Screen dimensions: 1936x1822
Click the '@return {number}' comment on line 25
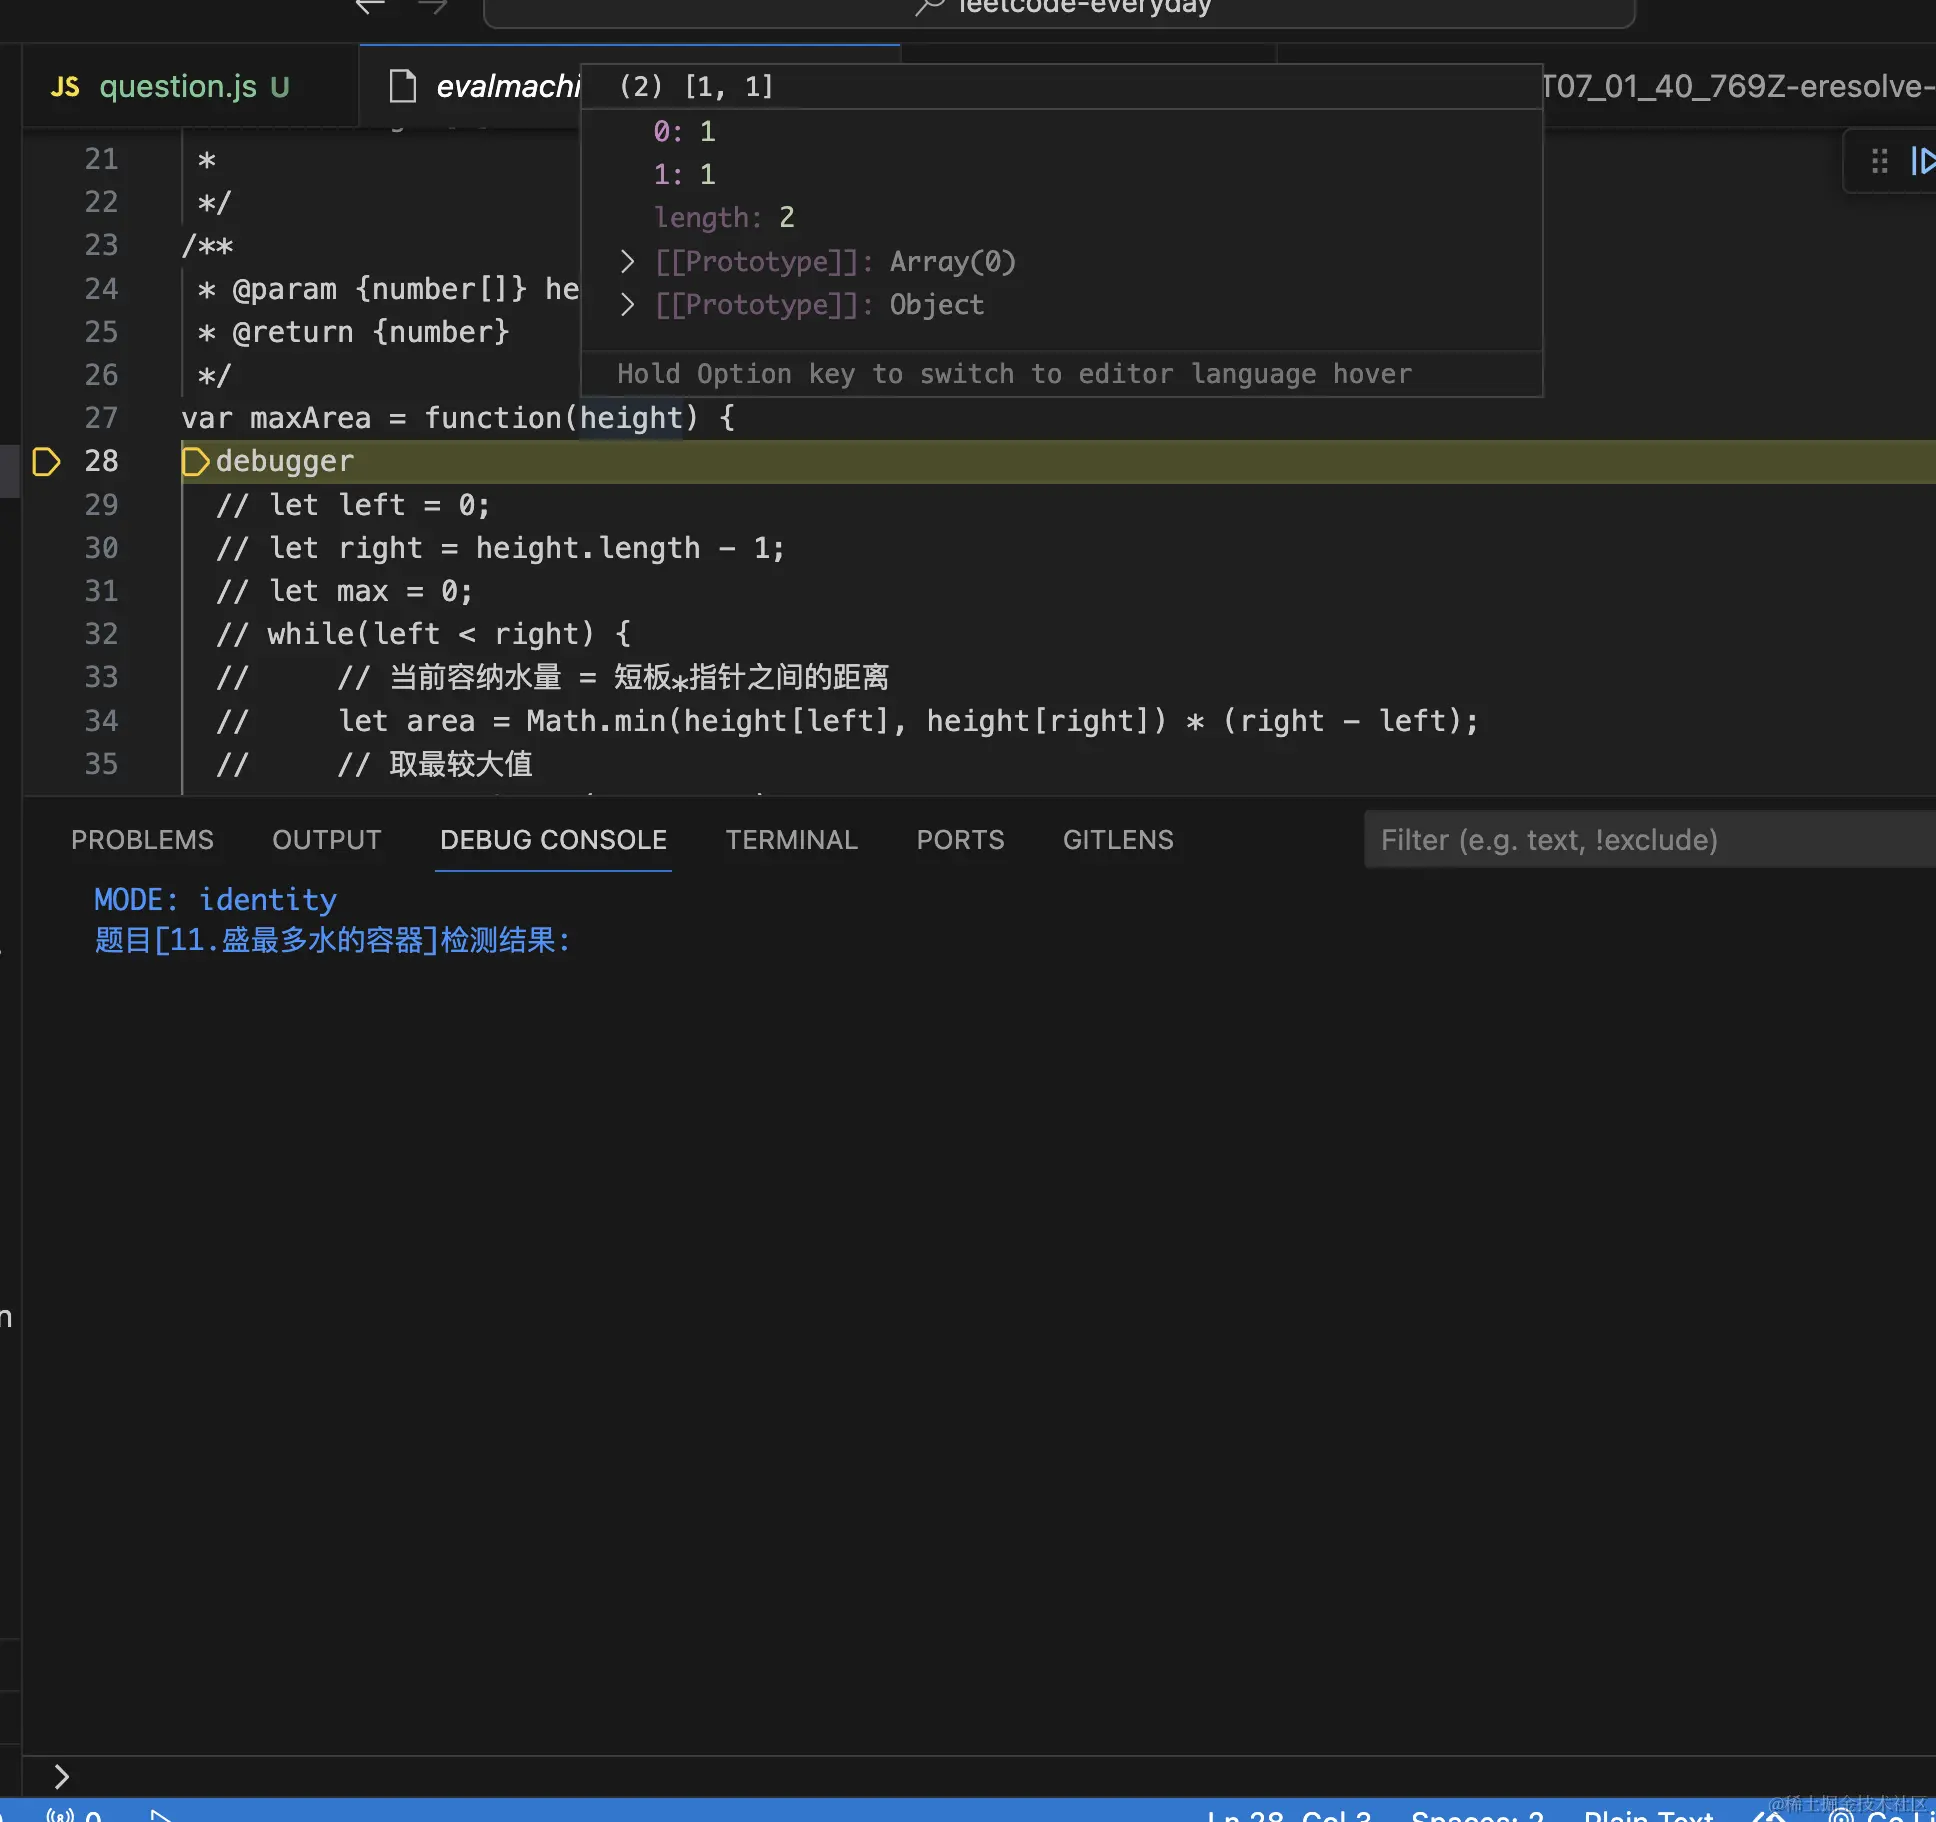pos(370,332)
